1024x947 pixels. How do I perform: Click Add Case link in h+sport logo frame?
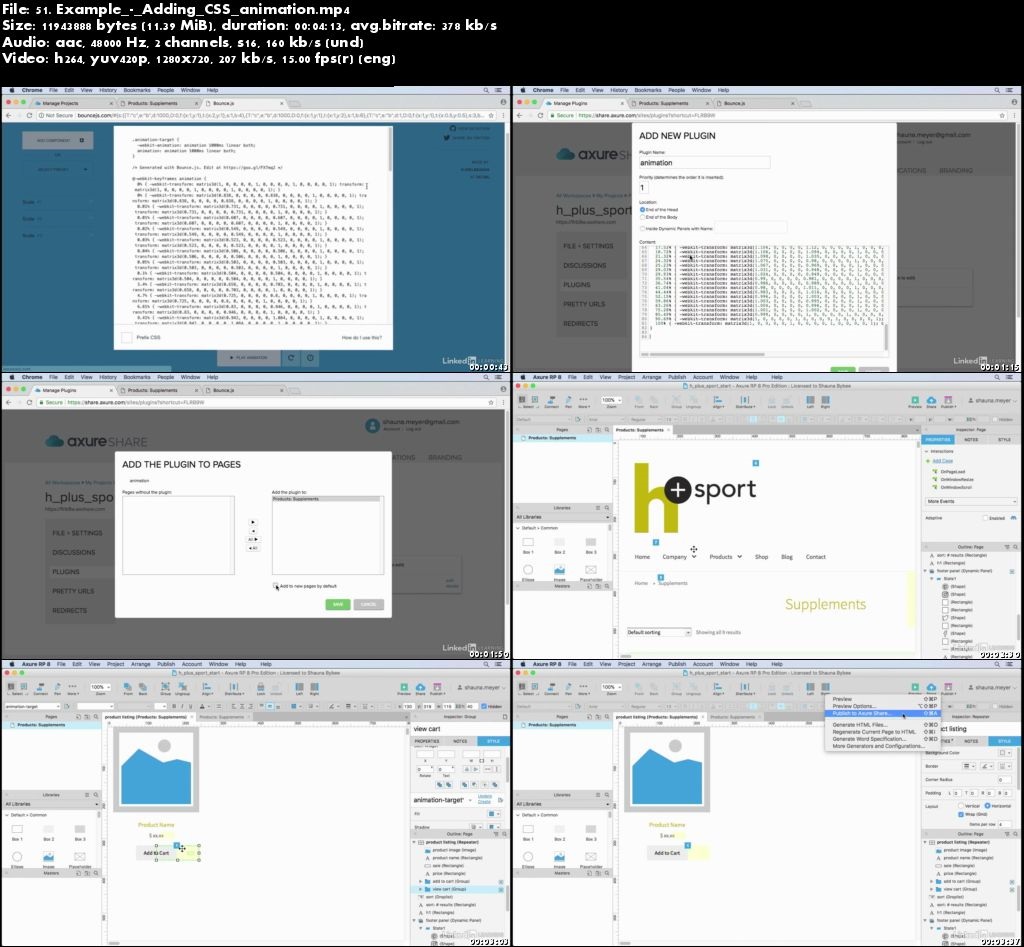point(942,461)
